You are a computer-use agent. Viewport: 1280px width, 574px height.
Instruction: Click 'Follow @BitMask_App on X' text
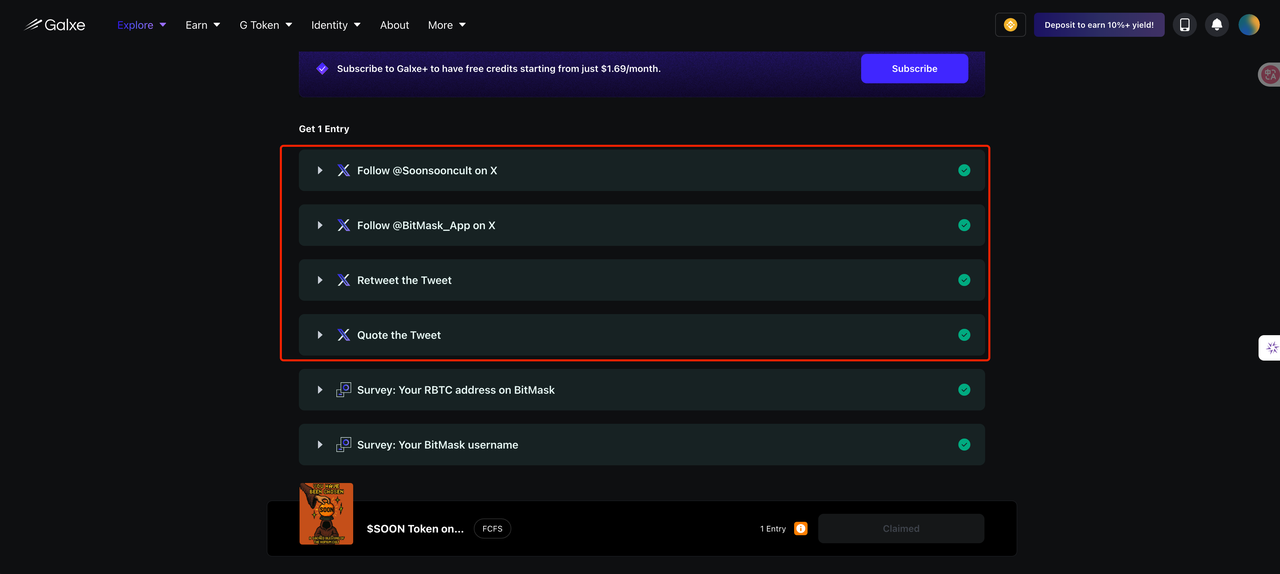click(x=426, y=226)
